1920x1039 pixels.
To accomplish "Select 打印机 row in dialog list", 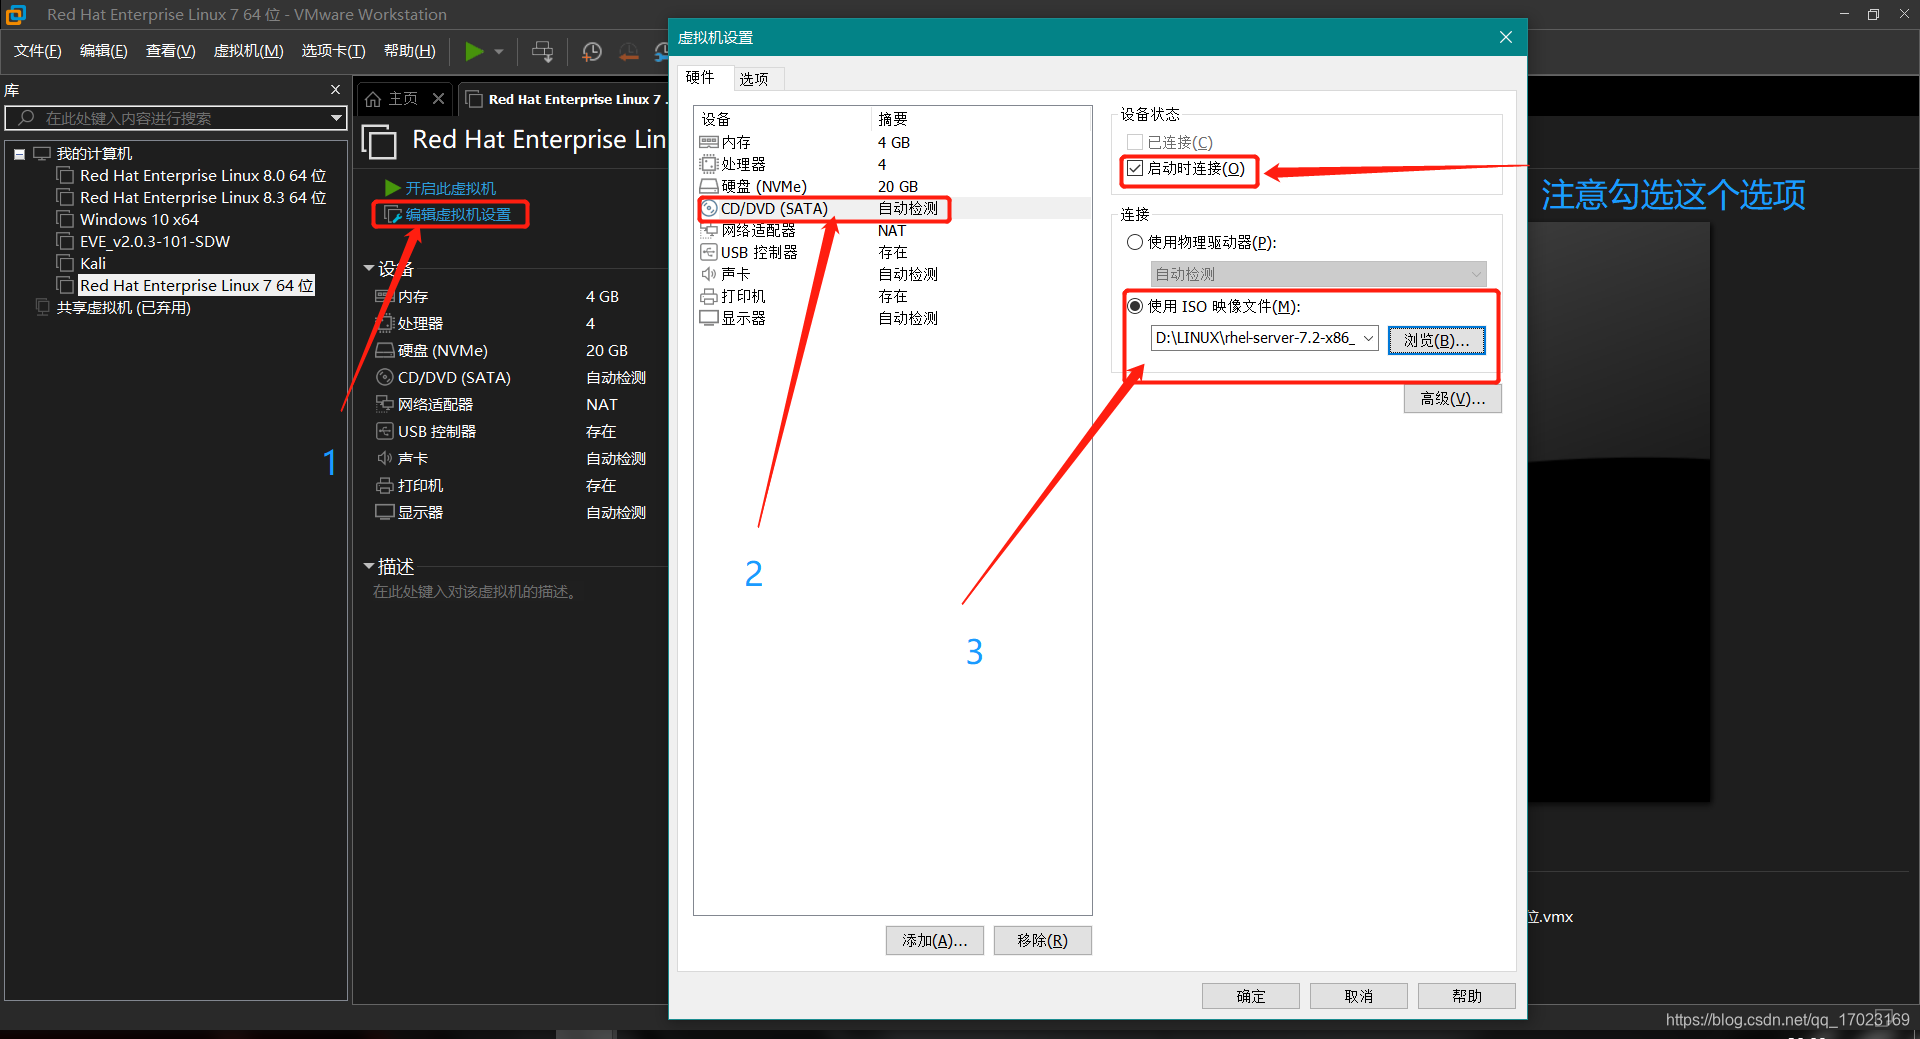I will pyautogui.click(x=892, y=296).
